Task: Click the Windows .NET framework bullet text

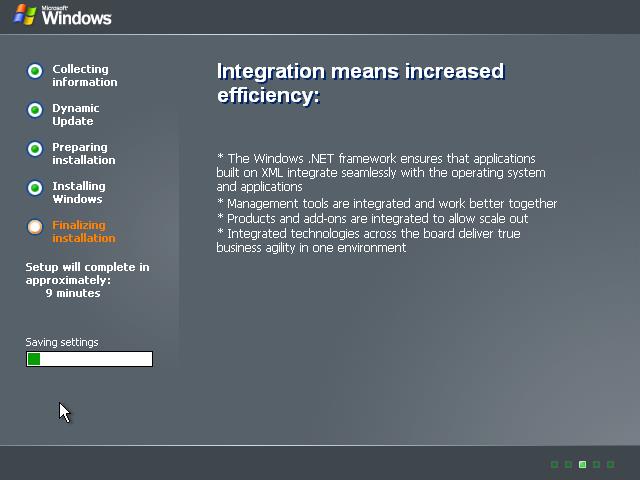Action: point(381,173)
